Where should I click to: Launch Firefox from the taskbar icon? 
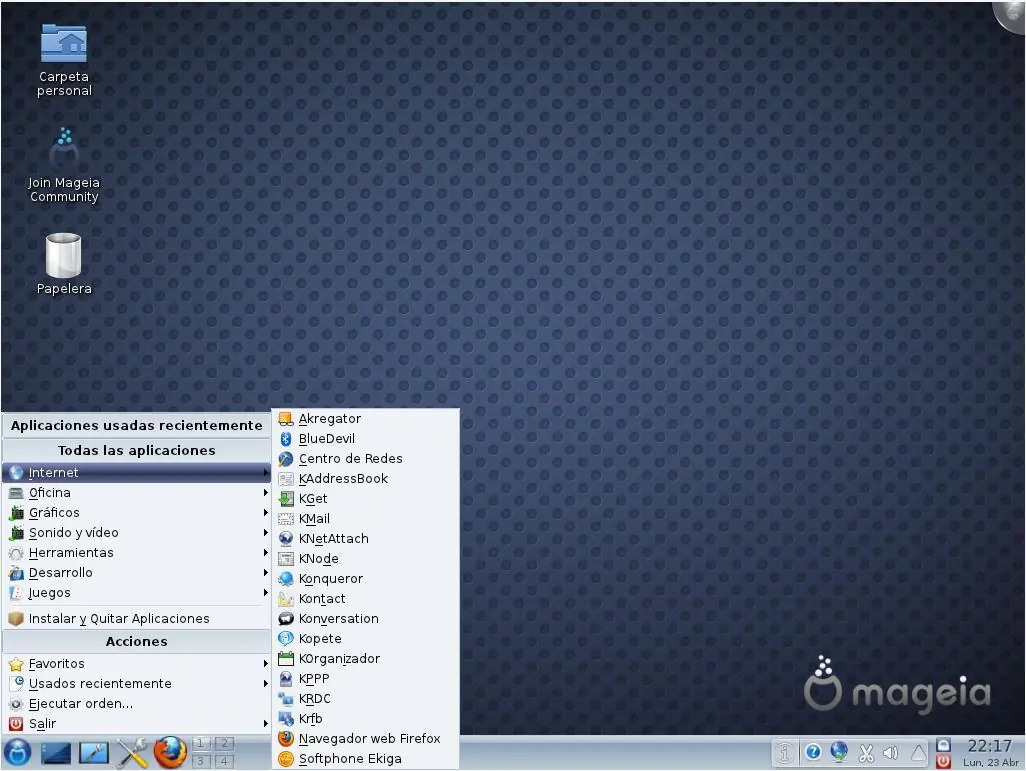[170, 751]
